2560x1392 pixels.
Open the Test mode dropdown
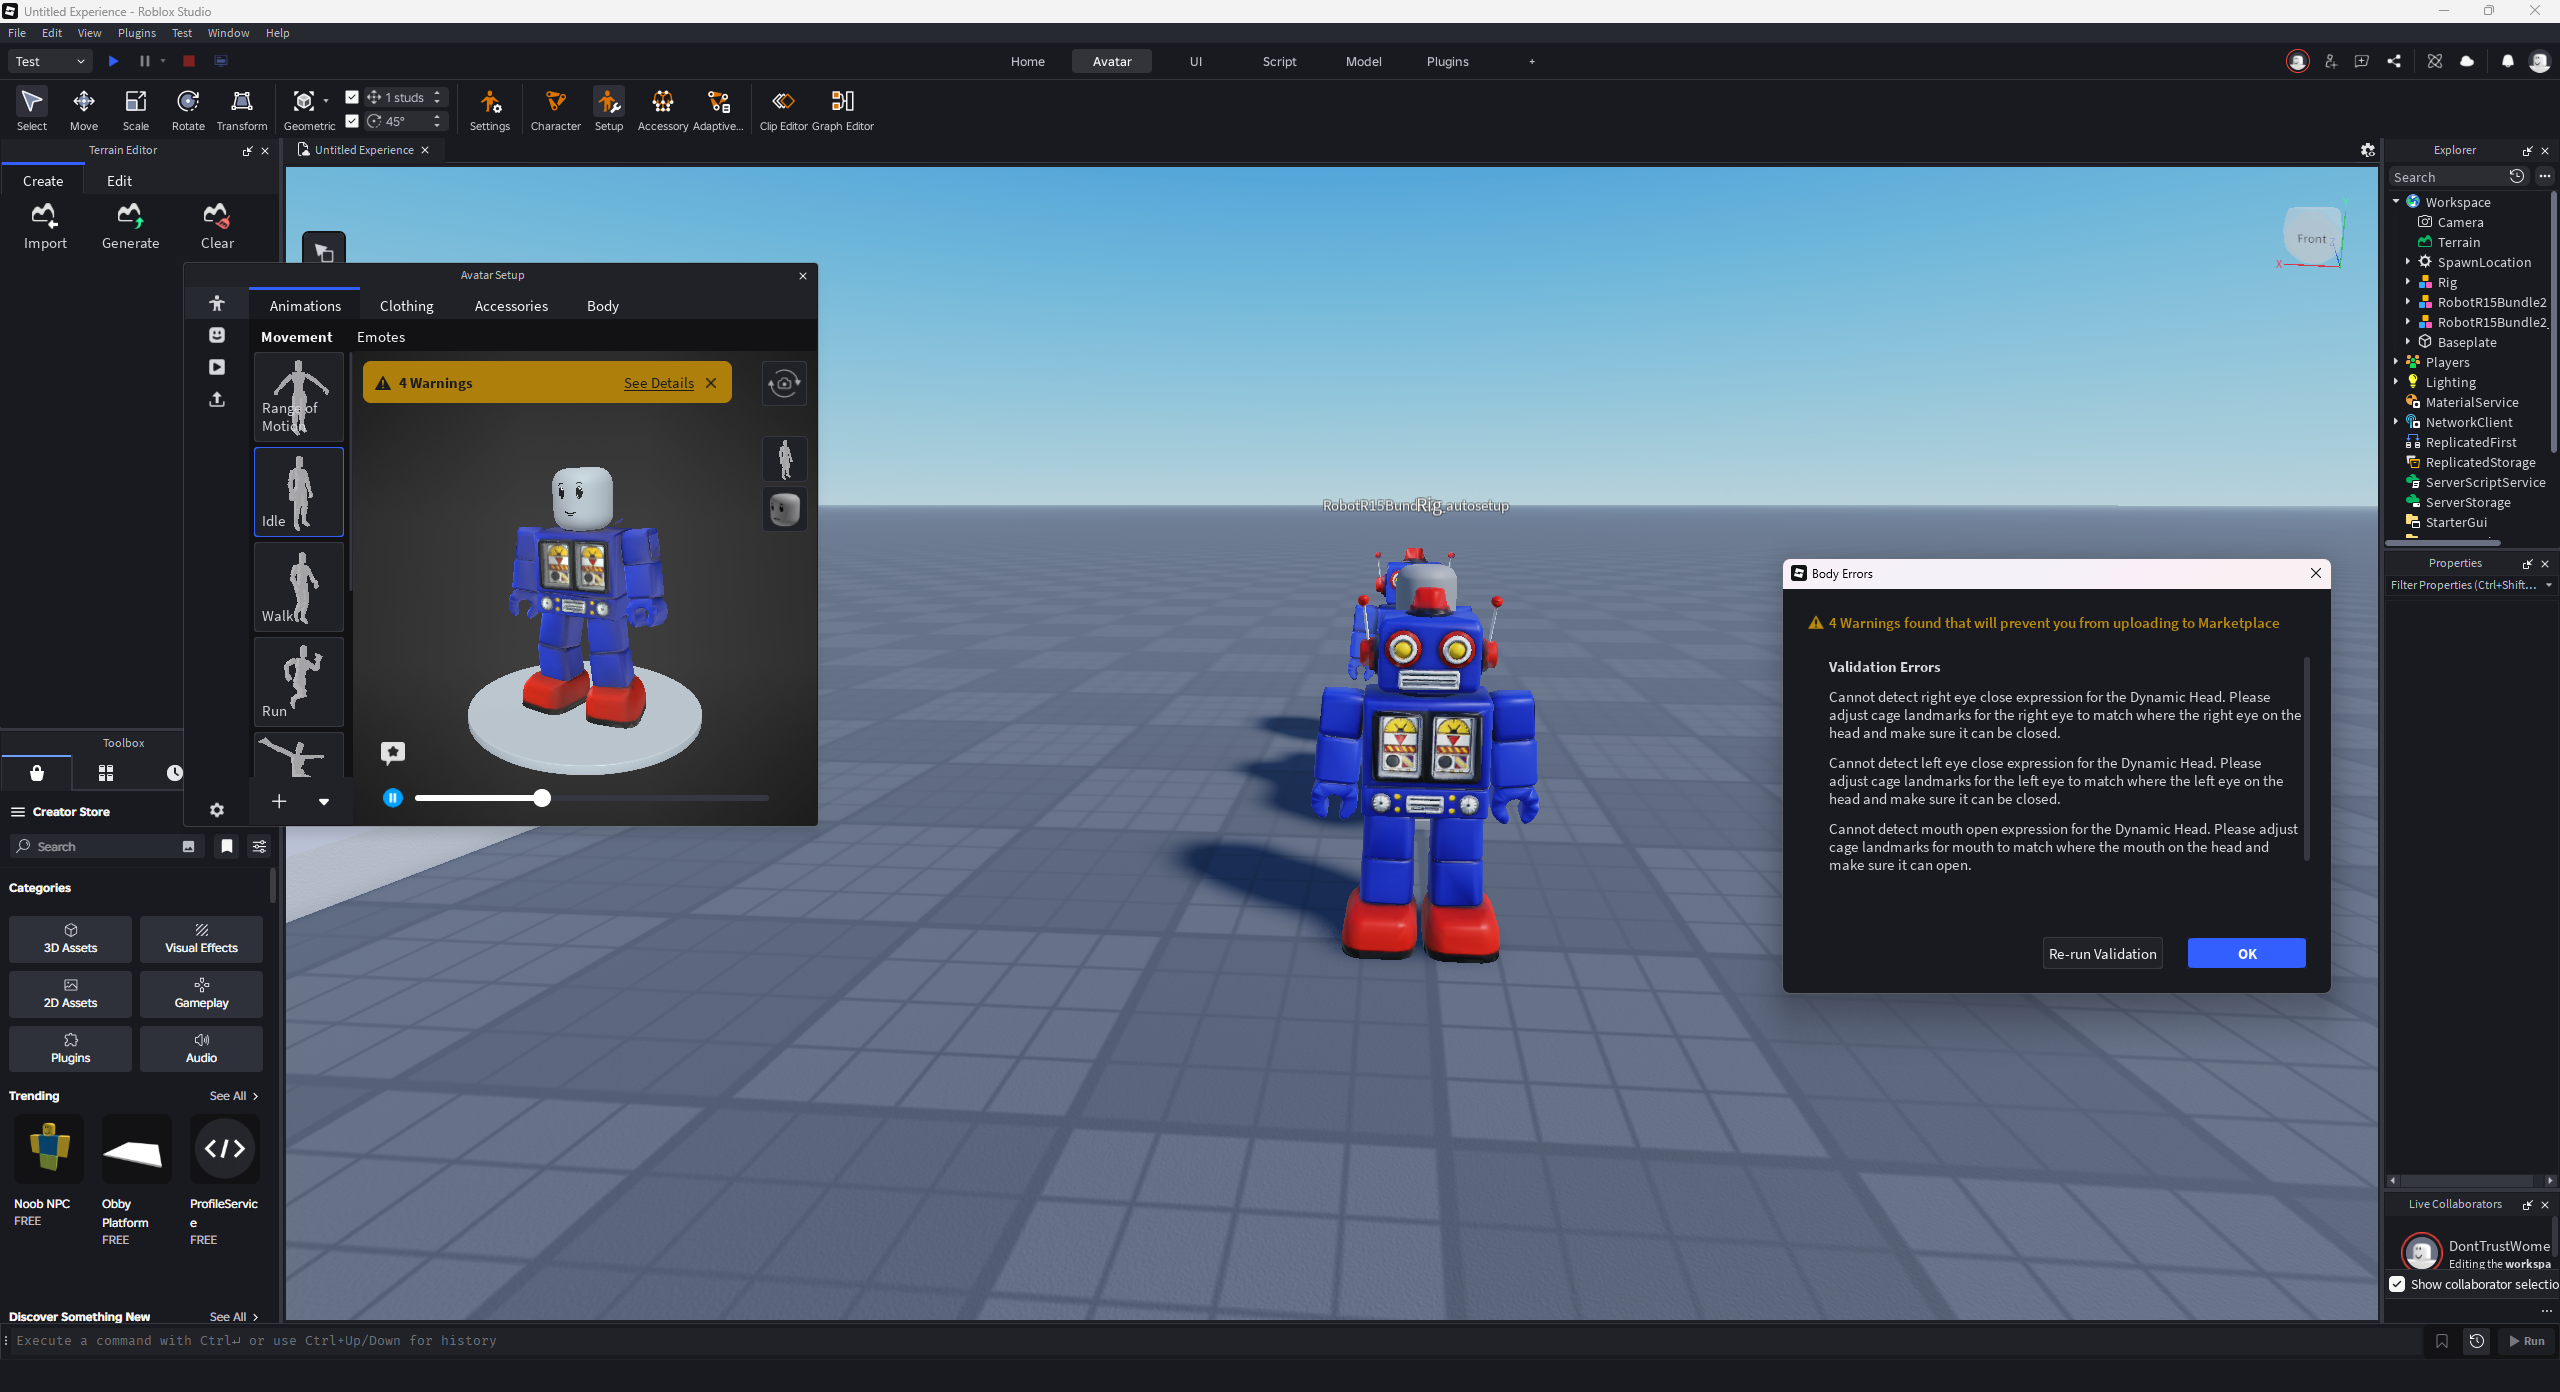coord(50,61)
